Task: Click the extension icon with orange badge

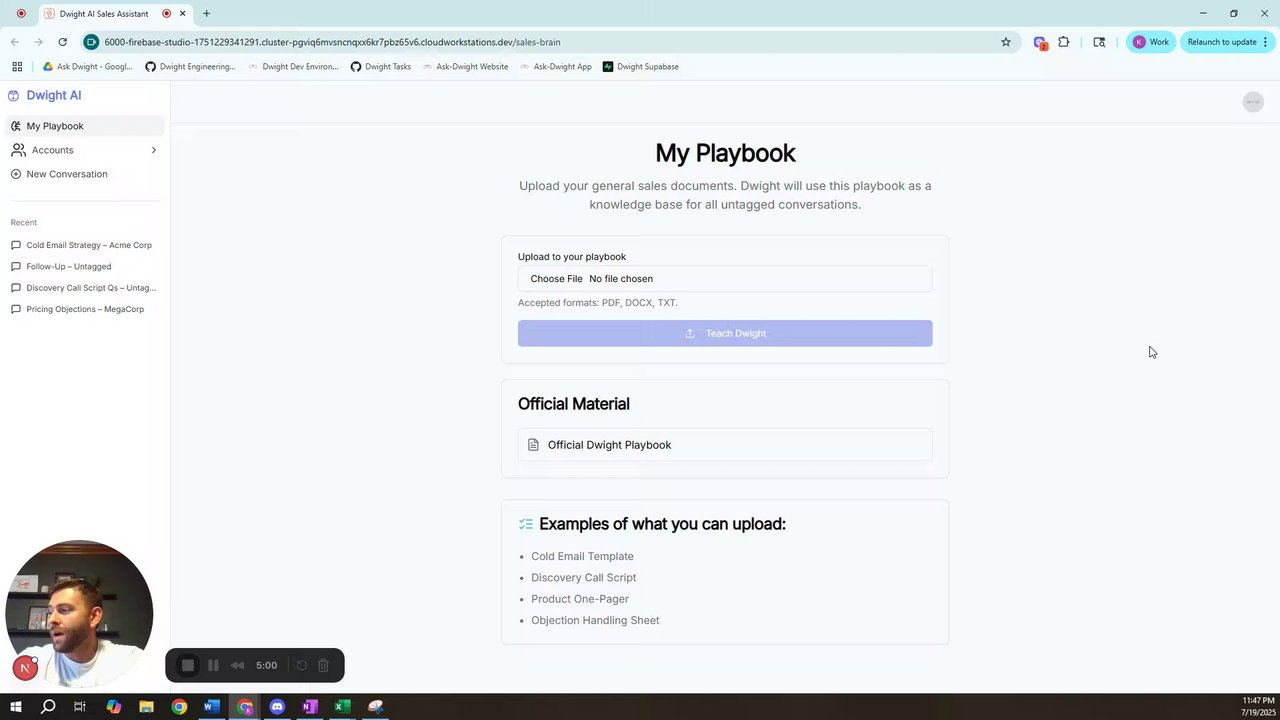Action: tap(1040, 43)
